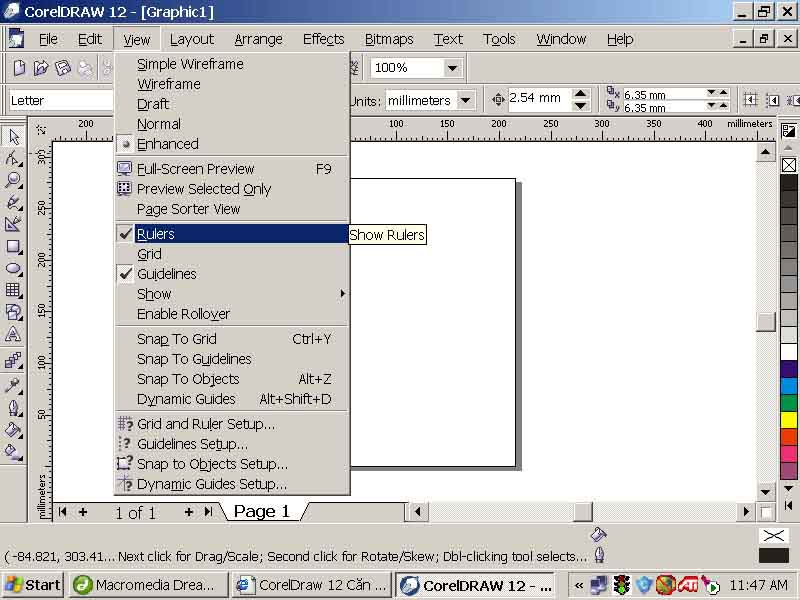Select the Eyedropper tool
Viewport: 800px width, 600px height.
[x=13, y=385]
